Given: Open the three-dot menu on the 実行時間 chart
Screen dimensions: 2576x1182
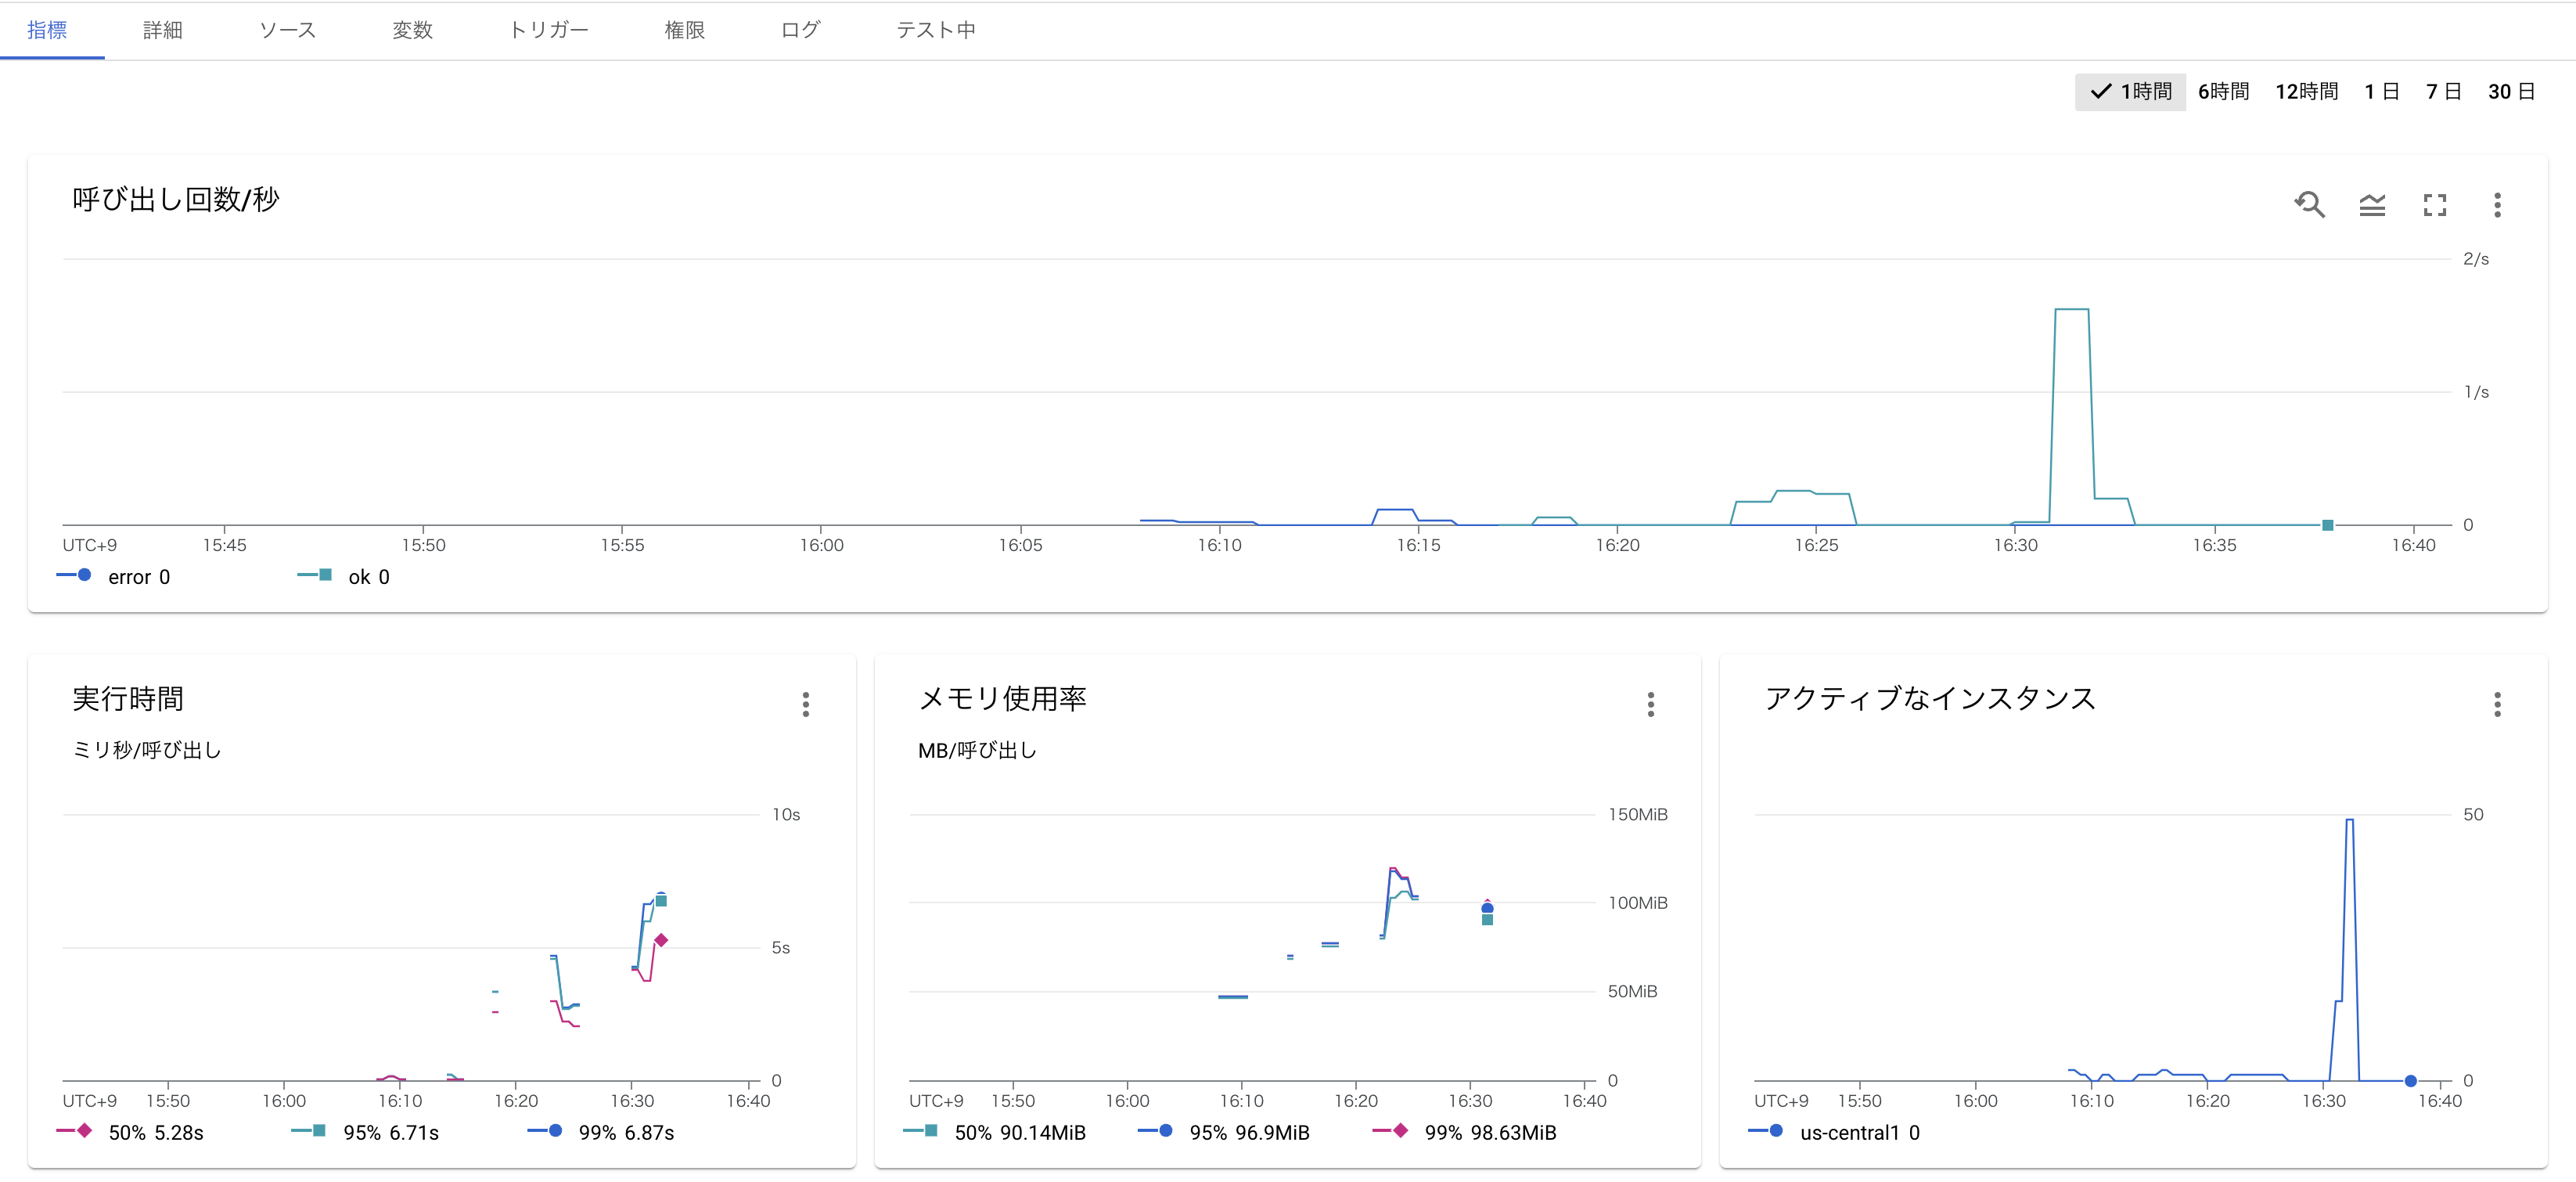Looking at the screenshot, I should pos(805,704).
